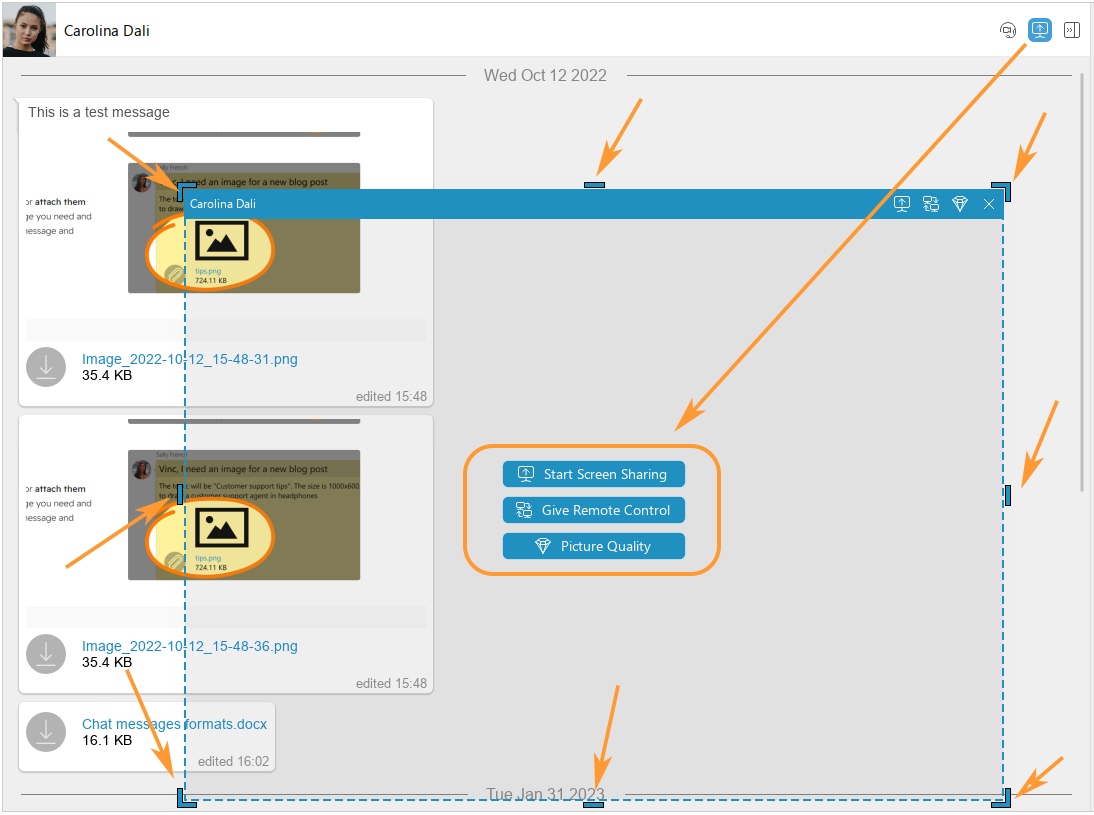
Task: Select the Start Screen Sharing icon in window header
Action: tap(902, 204)
